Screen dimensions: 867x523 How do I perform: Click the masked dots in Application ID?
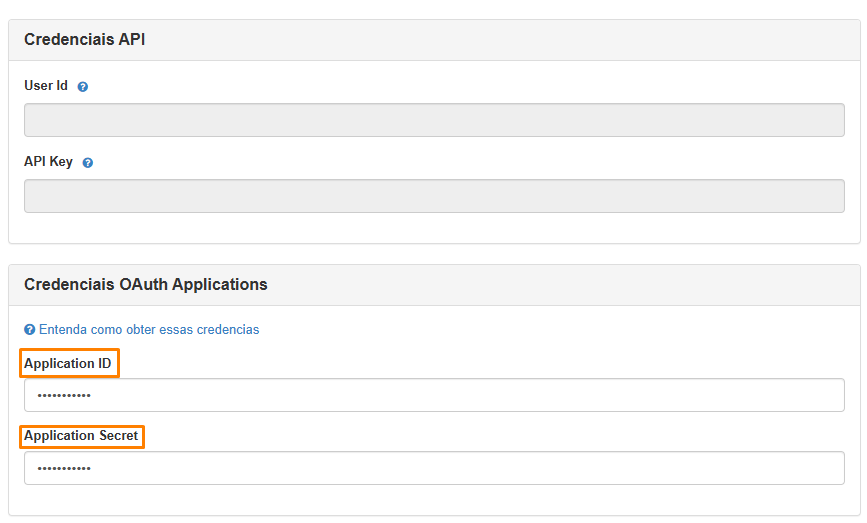click(x=64, y=396)
